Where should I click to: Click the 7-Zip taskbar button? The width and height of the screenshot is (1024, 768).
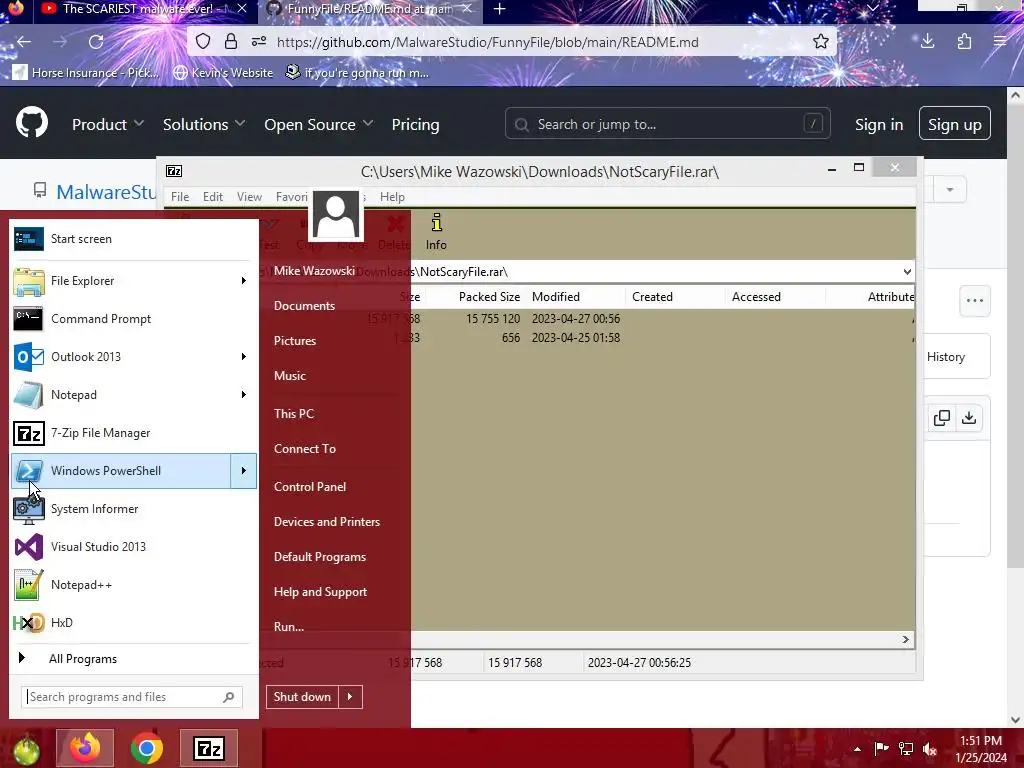click(209, 748)
